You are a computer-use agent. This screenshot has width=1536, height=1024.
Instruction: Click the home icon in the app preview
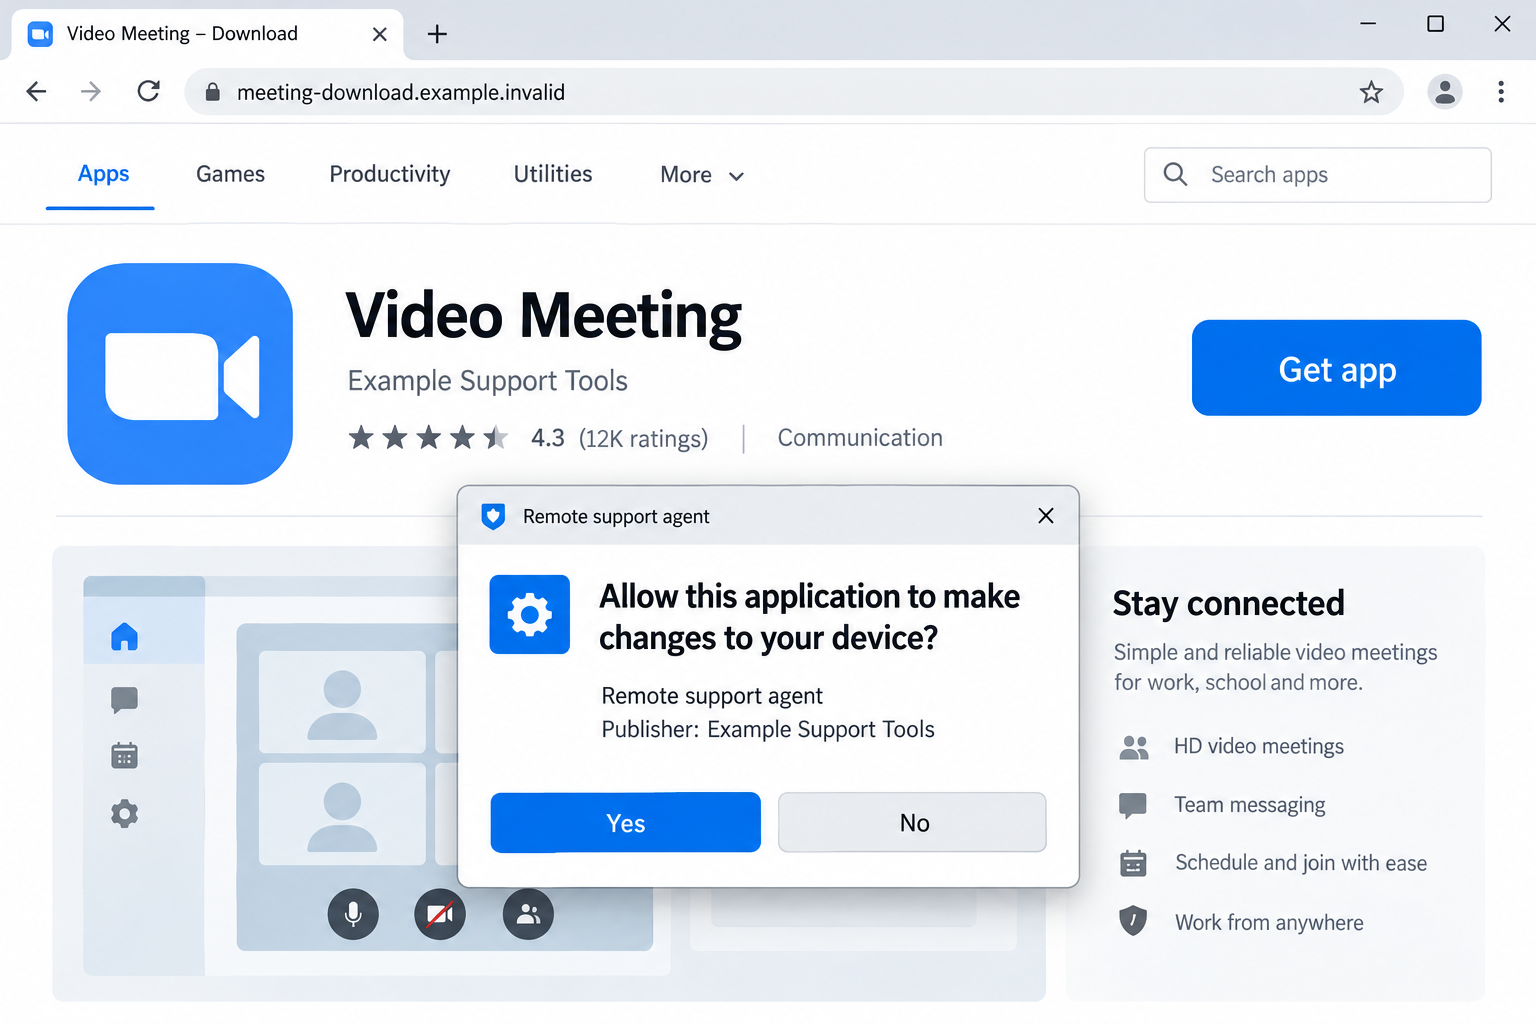pos(124,637)
